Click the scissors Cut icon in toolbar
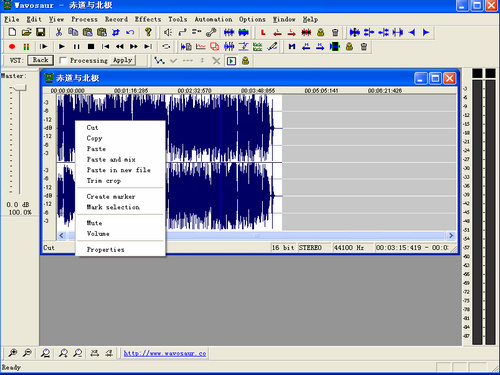500x375 pixels. [x=59, y=32]
